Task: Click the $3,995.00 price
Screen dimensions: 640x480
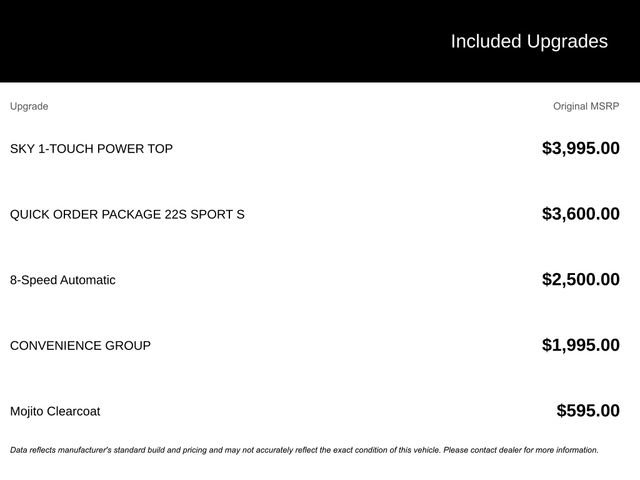Action: tap(580, 148)
